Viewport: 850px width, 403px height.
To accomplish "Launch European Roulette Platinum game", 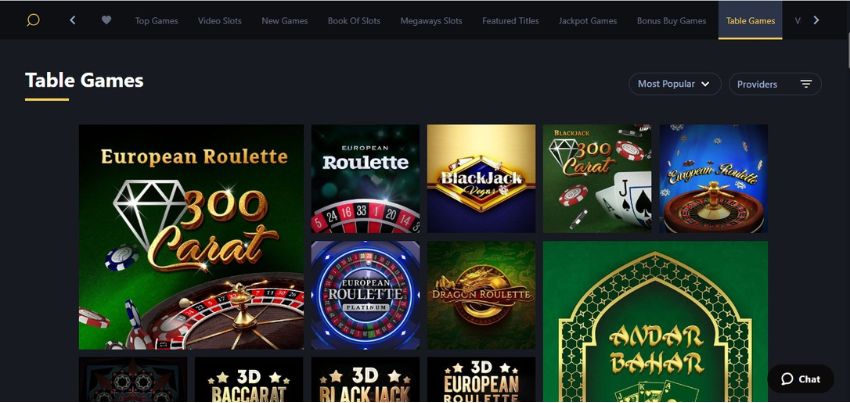I will pyautogui.click(x=365, y=295).
